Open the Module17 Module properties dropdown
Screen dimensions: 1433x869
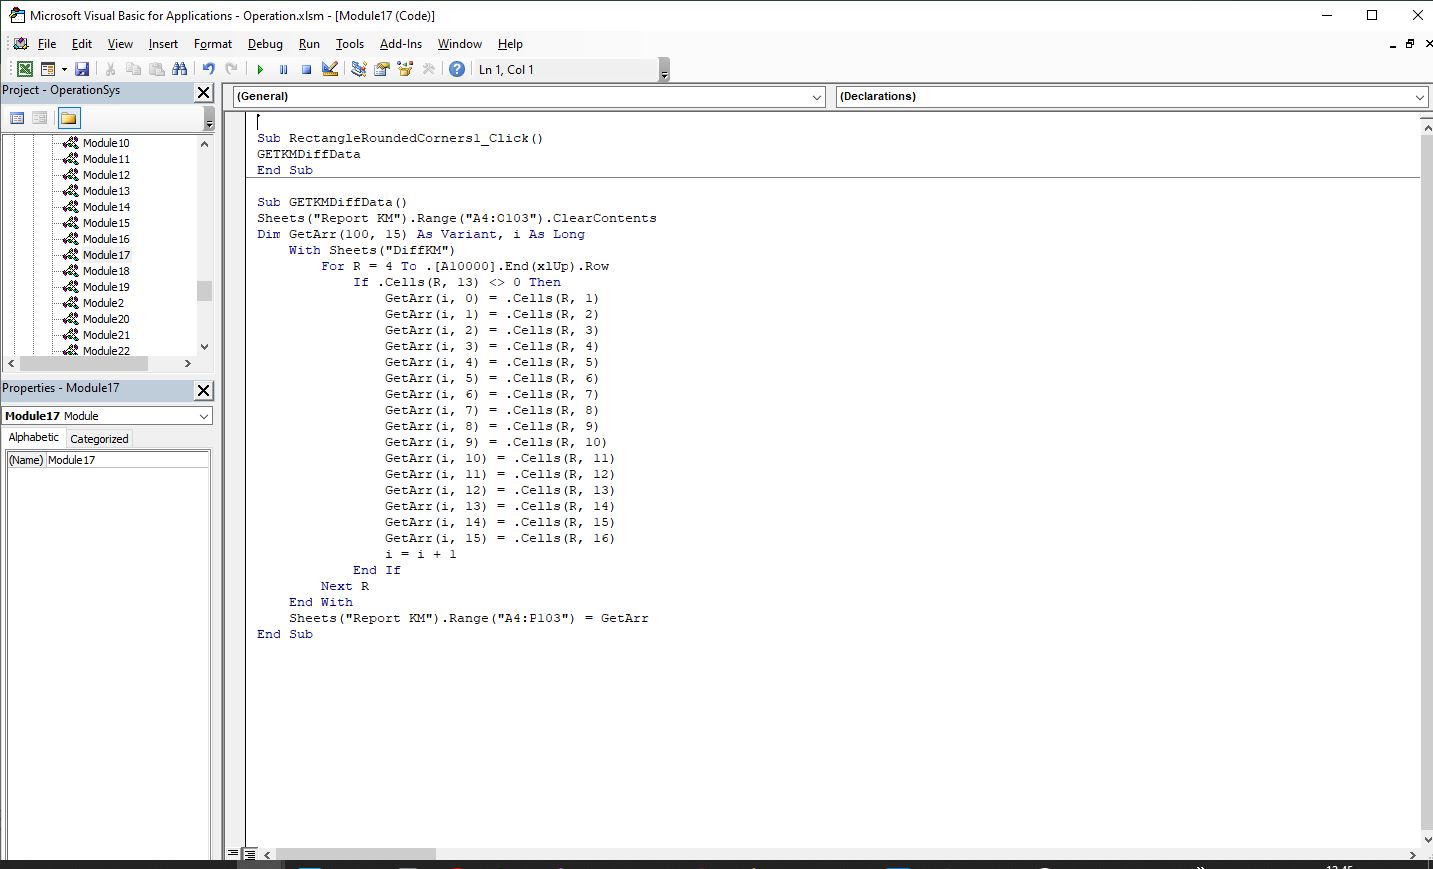click(204, 416)
